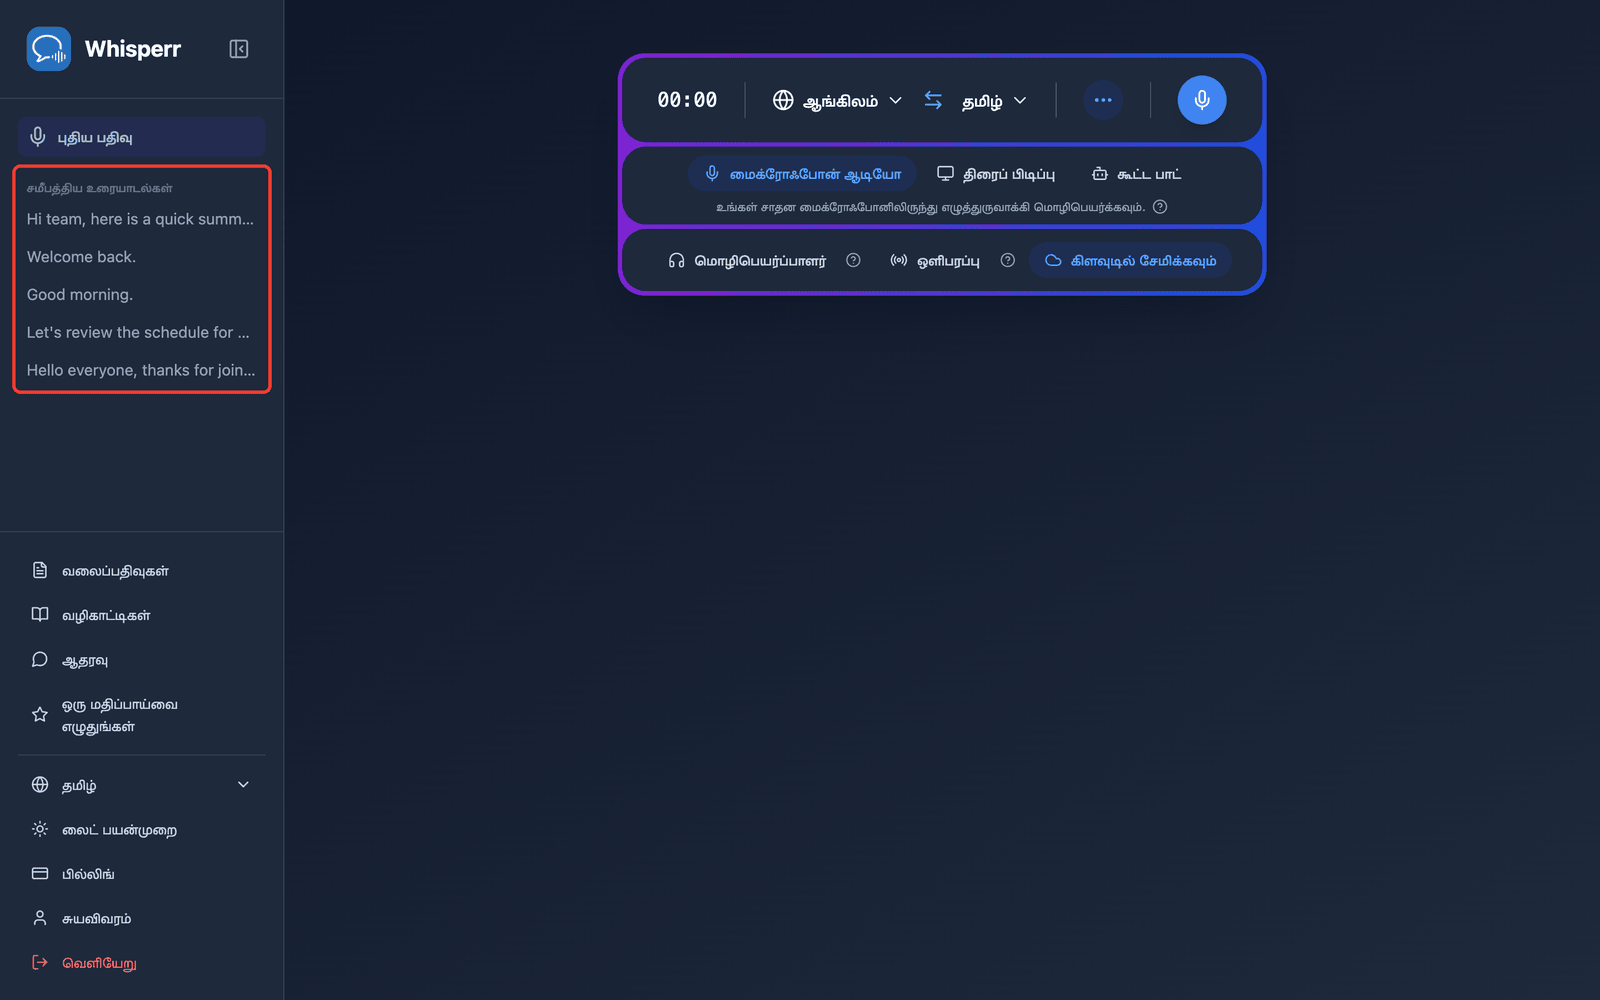This screenshot has height=1000, width=1600.
Task: Open ஆதரவு menu item
Action: point(141,659)
